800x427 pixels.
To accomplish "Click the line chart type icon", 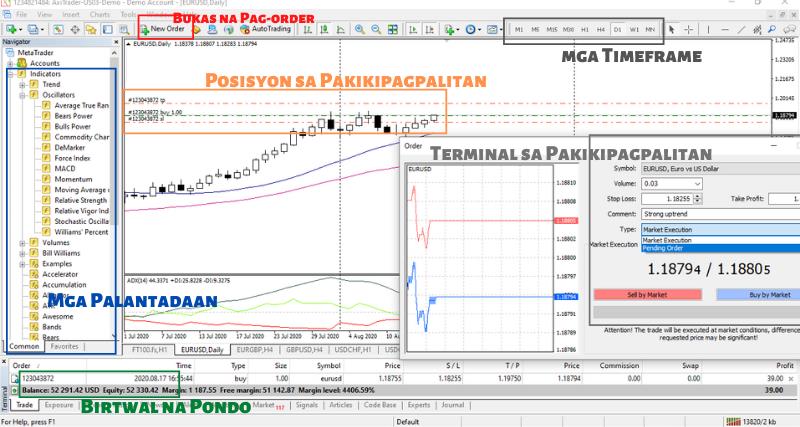I will pos(340,30).
